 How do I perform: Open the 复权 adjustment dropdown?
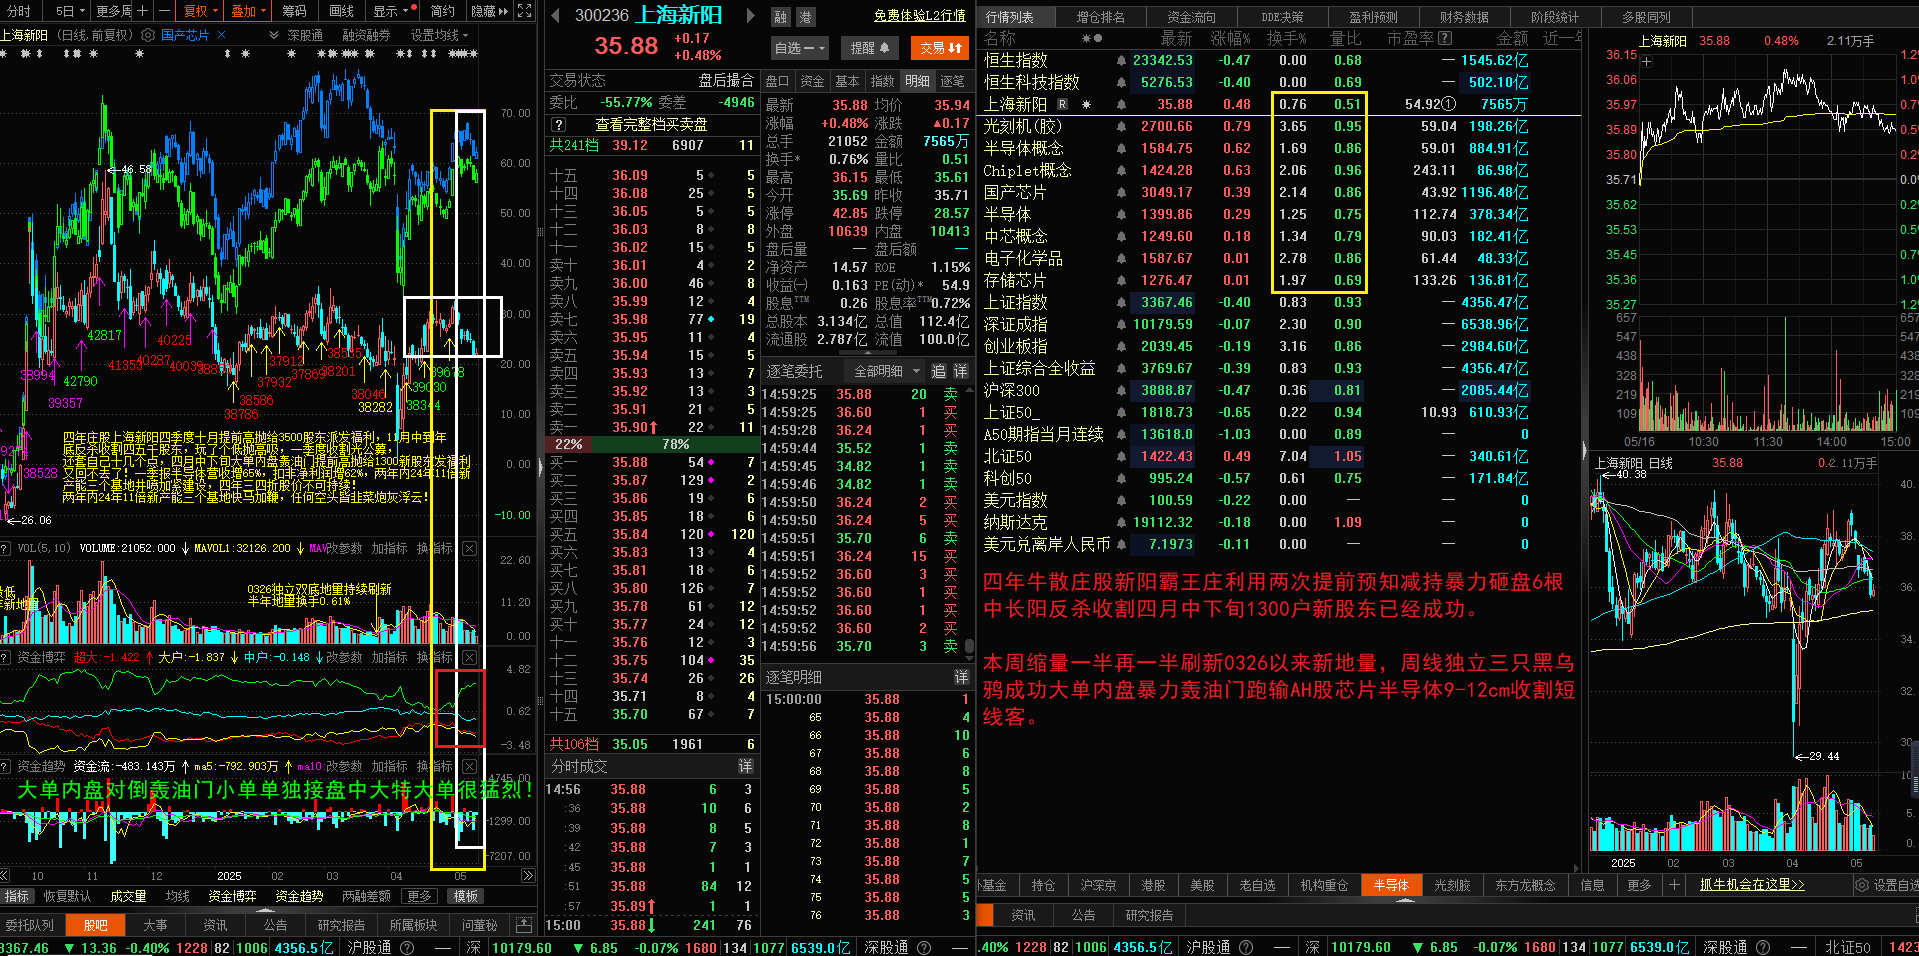(x=201, y=11)
